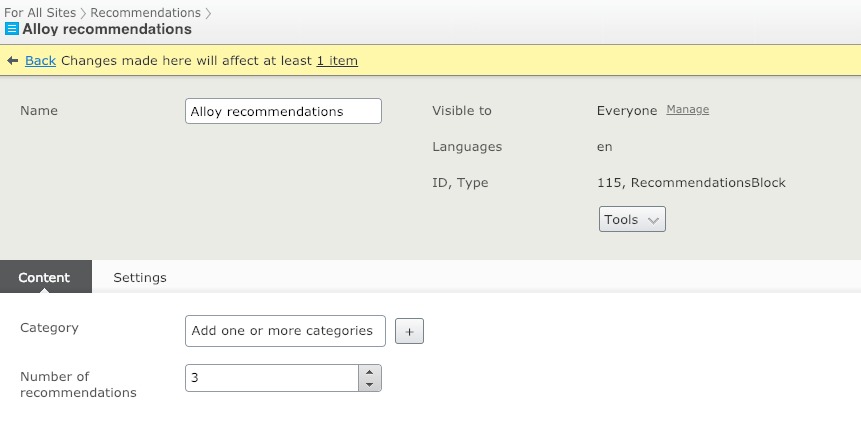This screenshot has height=424, width=861.
Task: Follow the Back link
Action: pos(40,61)
